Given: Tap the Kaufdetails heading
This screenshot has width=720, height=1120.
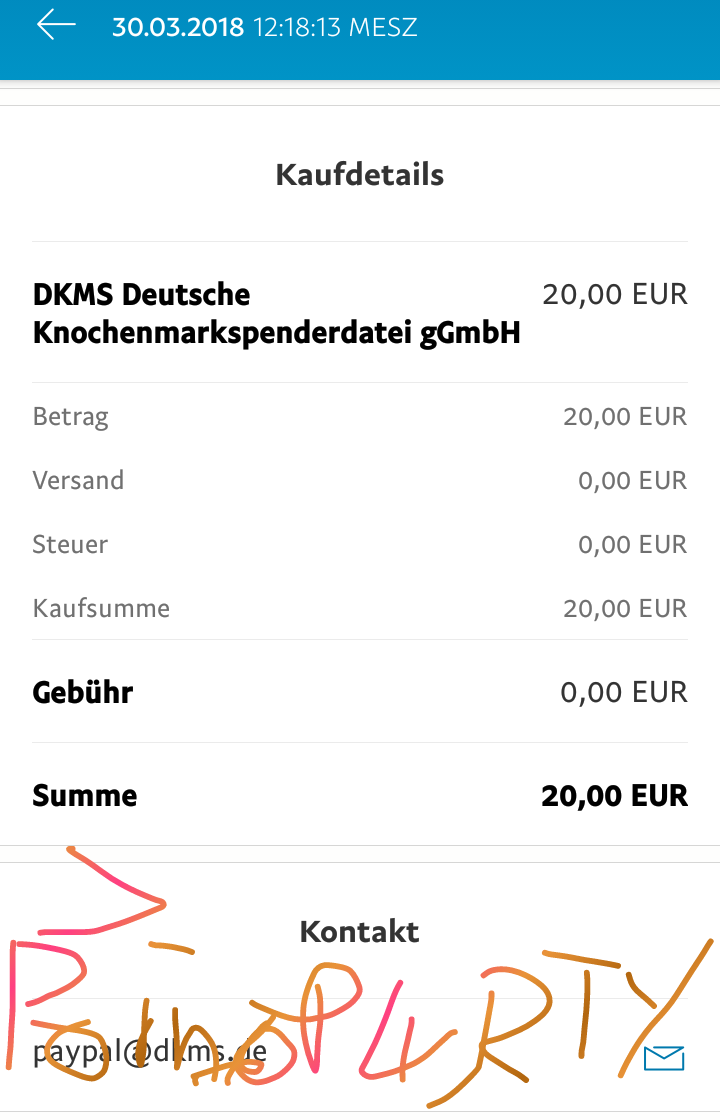Looking at the screenshot, I should [360, 175].
